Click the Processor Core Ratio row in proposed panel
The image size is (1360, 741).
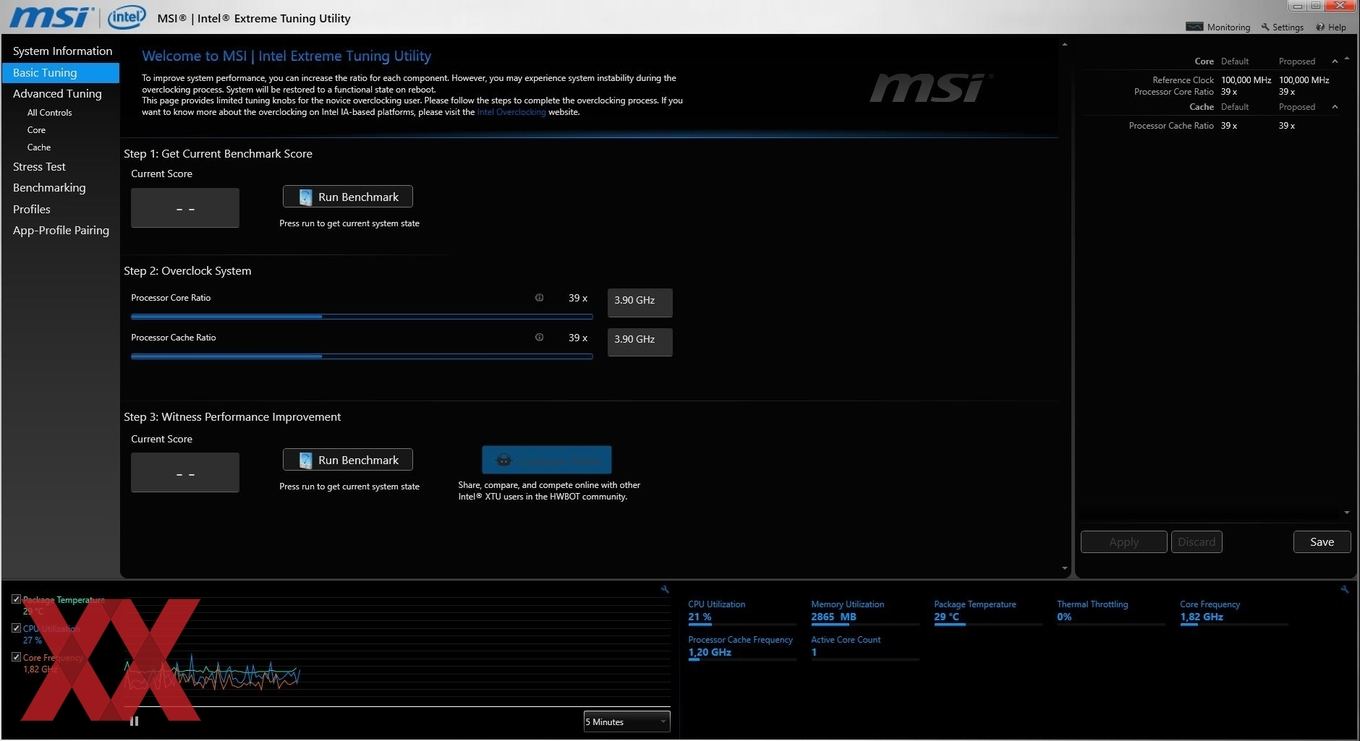click(x=1212, y=92)
